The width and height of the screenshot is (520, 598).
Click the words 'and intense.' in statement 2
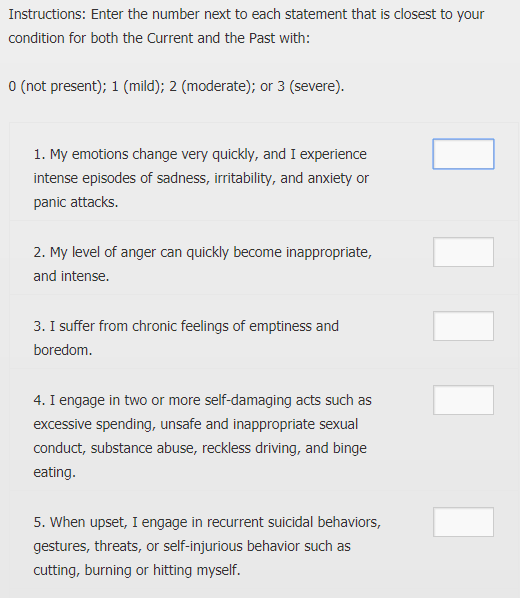(x=71, y=276)
